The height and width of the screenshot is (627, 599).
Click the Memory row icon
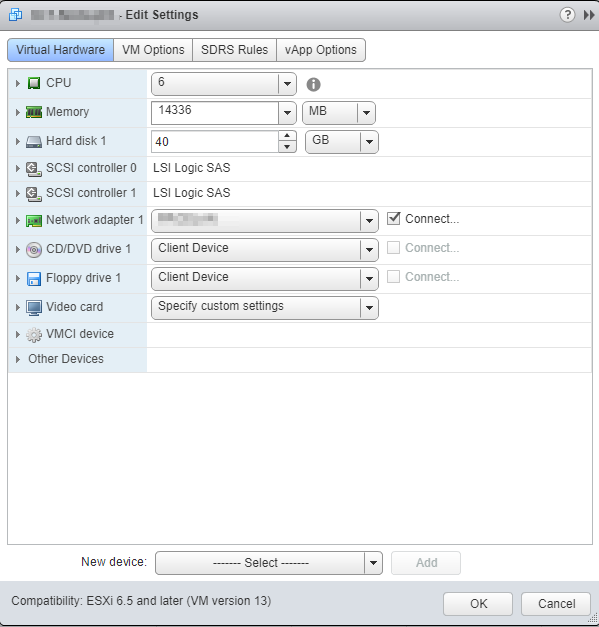click(x=34, y=112)
